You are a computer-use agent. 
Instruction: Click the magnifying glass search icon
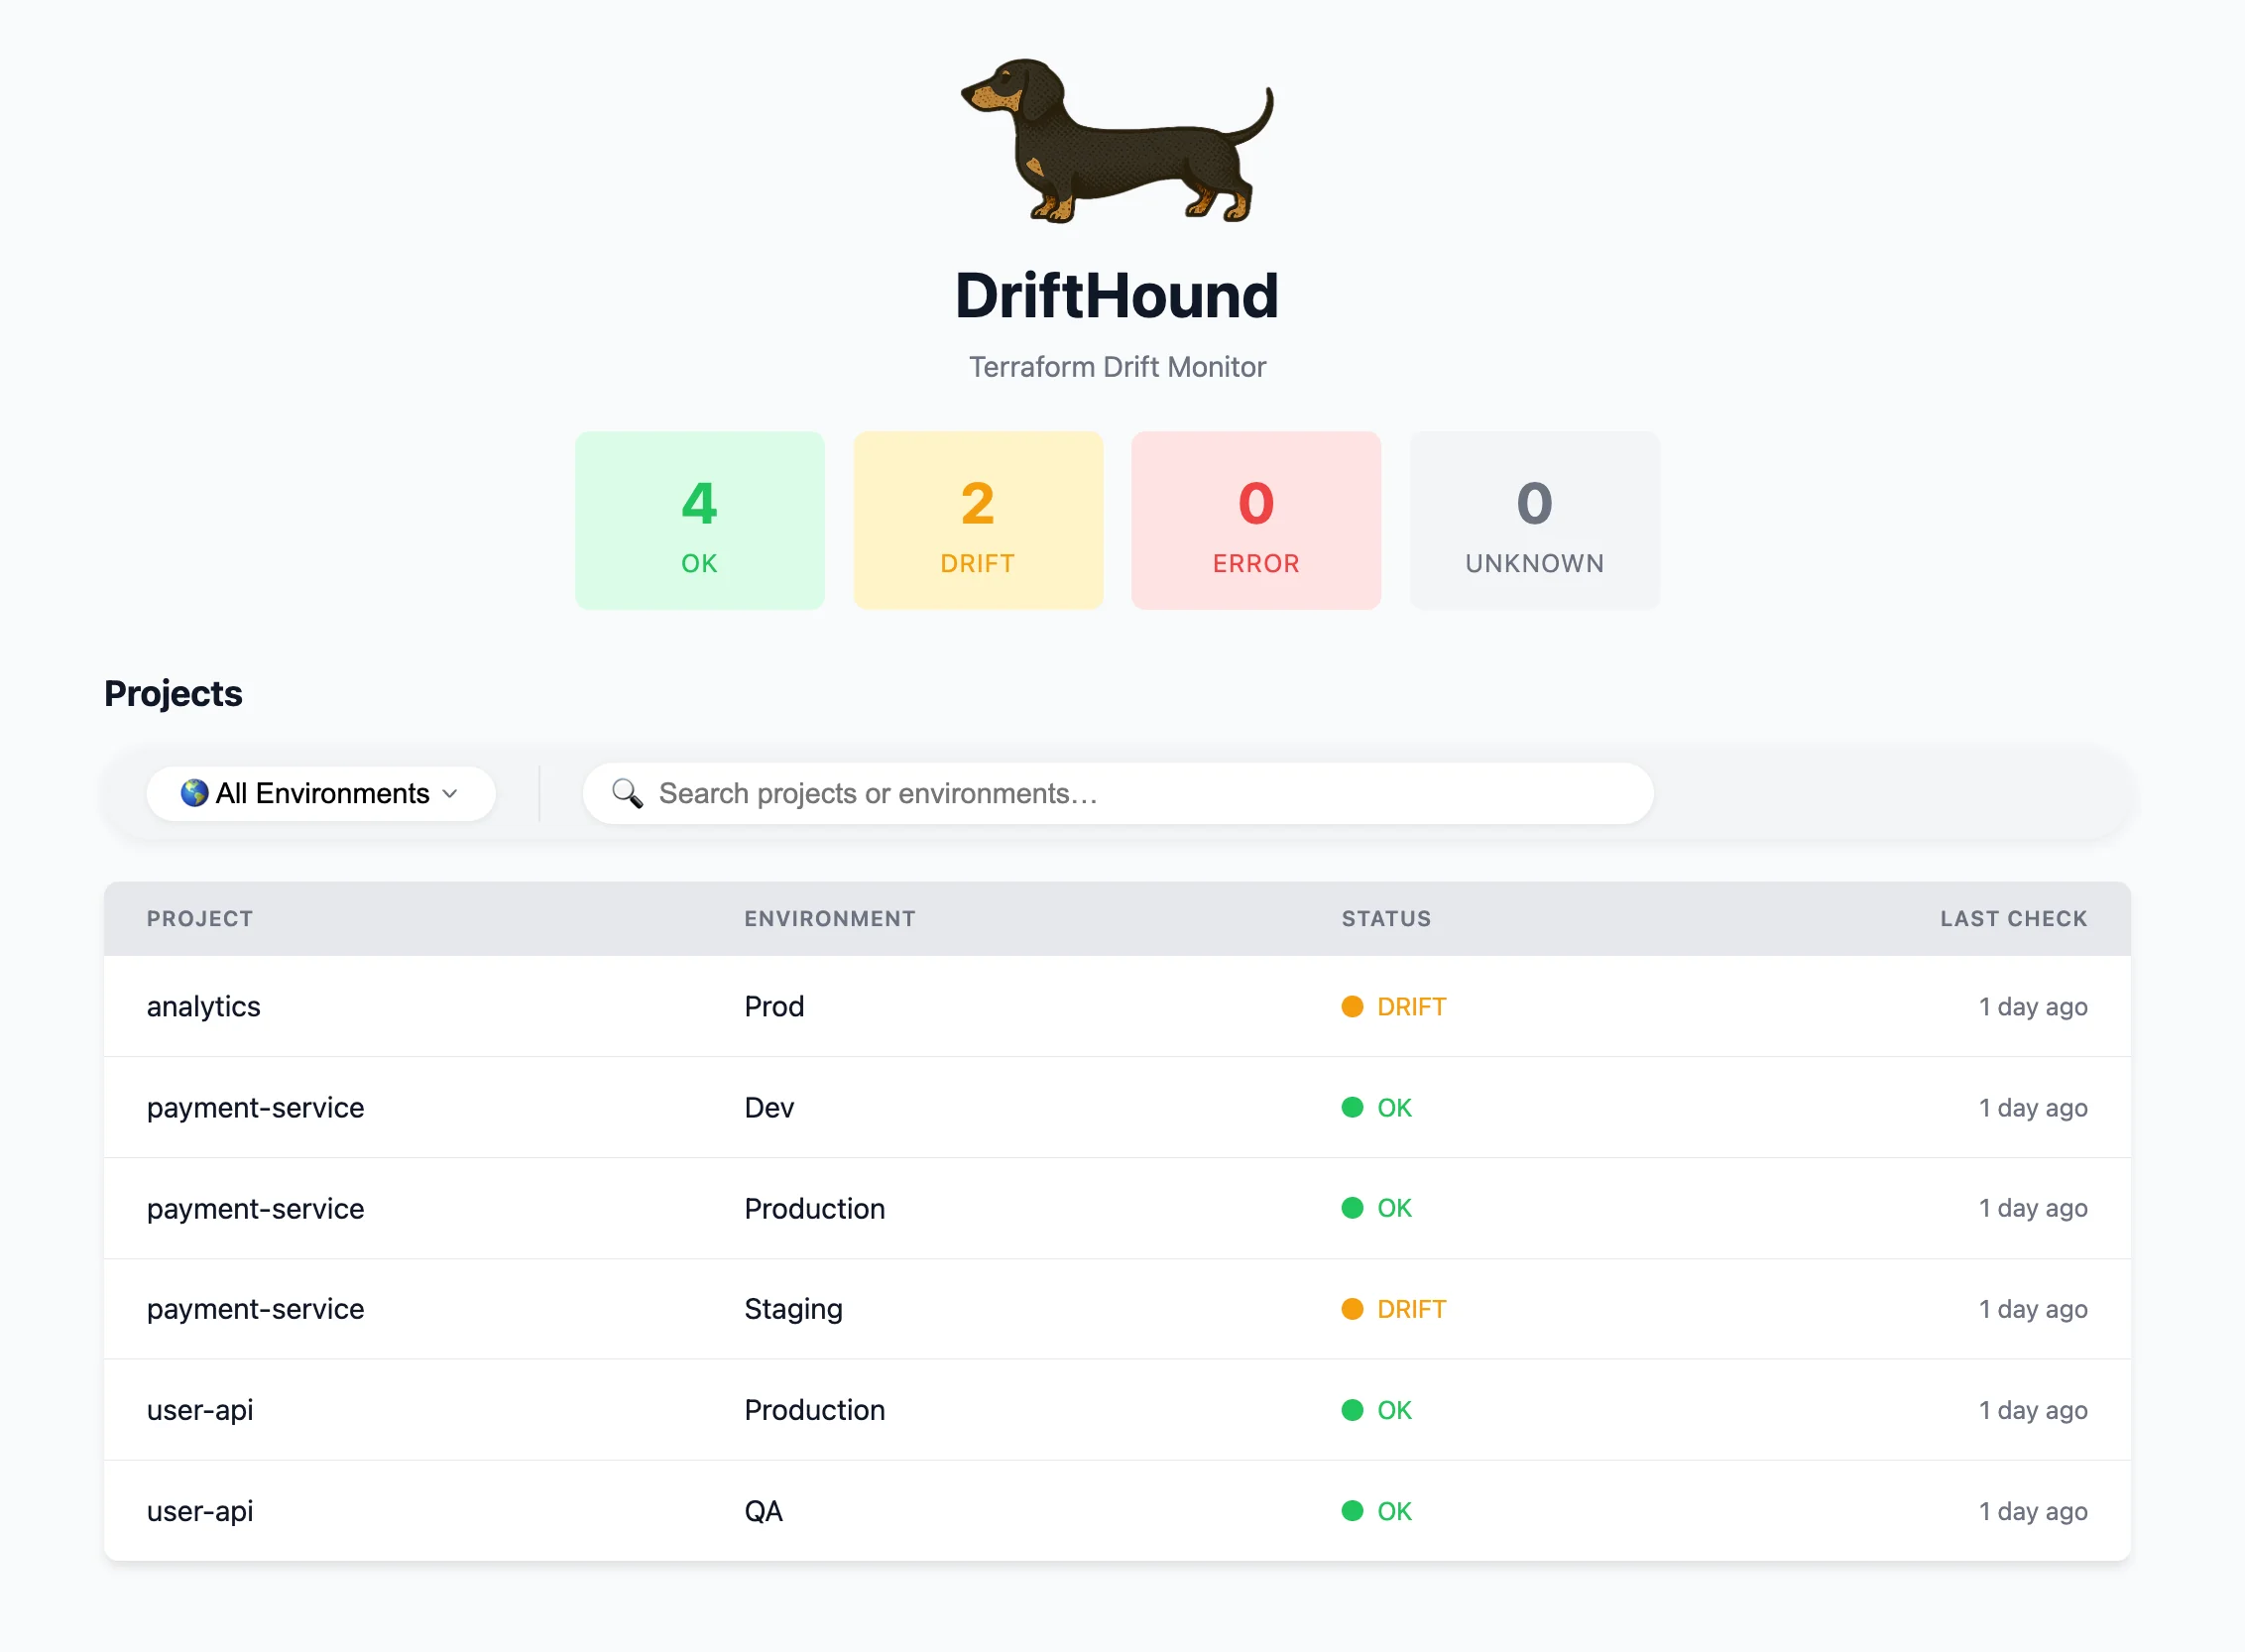[x=627, y=793]
